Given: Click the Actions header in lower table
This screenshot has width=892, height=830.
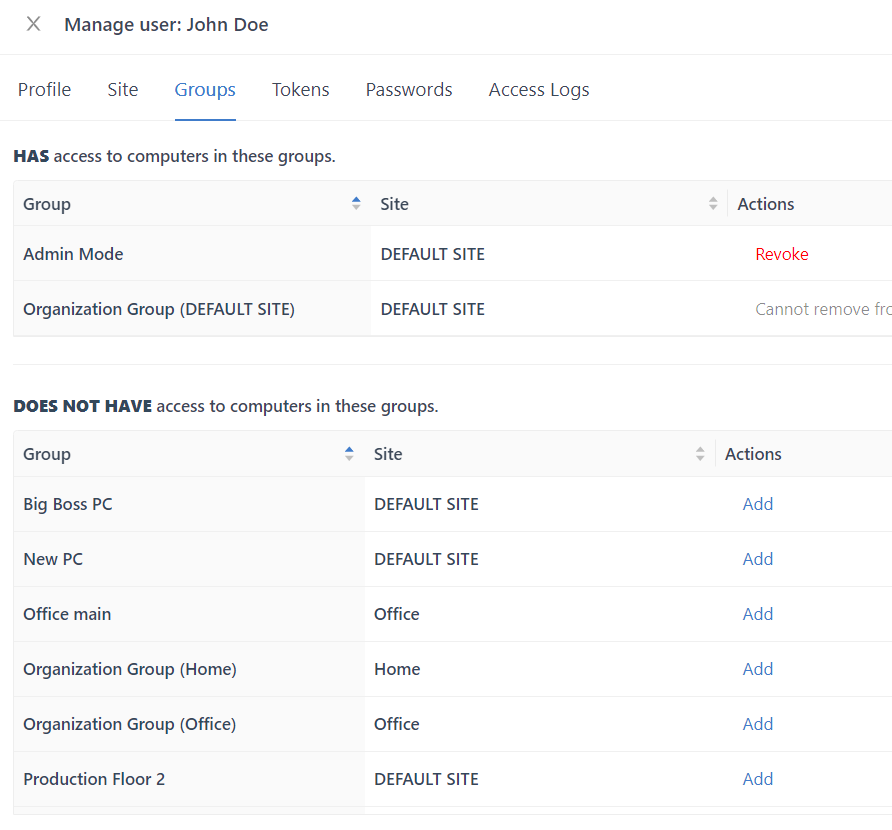Looking at the screenshot, I should (x=753, y=454).
